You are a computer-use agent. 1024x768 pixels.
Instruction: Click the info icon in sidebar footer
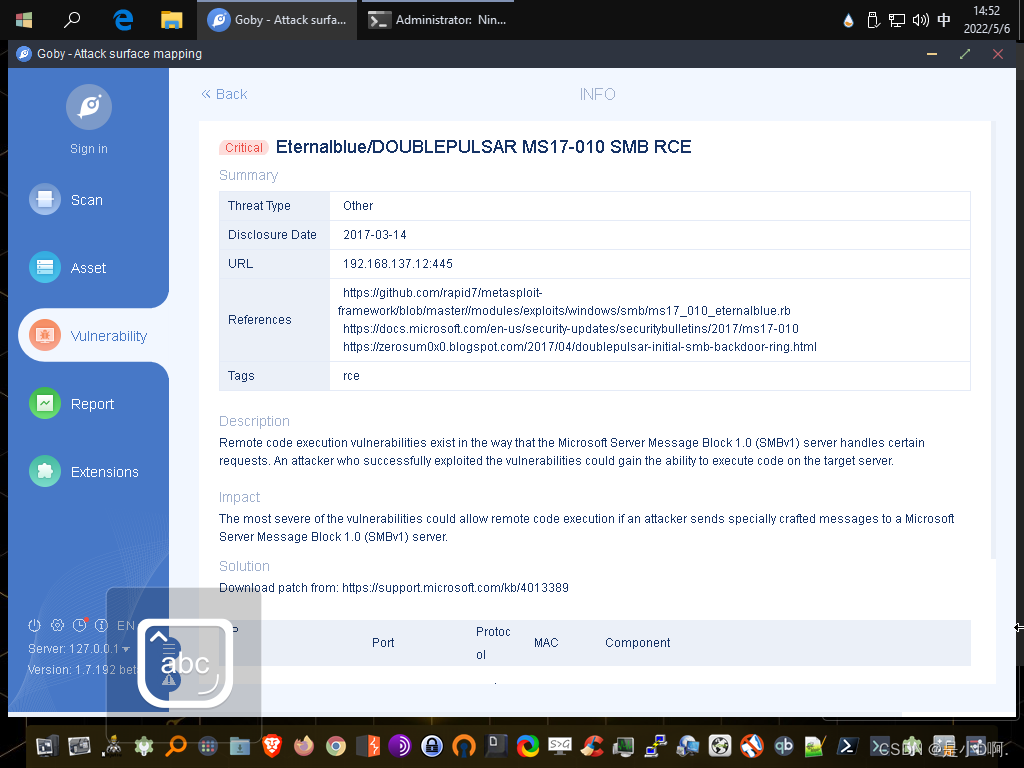(101, 625)
